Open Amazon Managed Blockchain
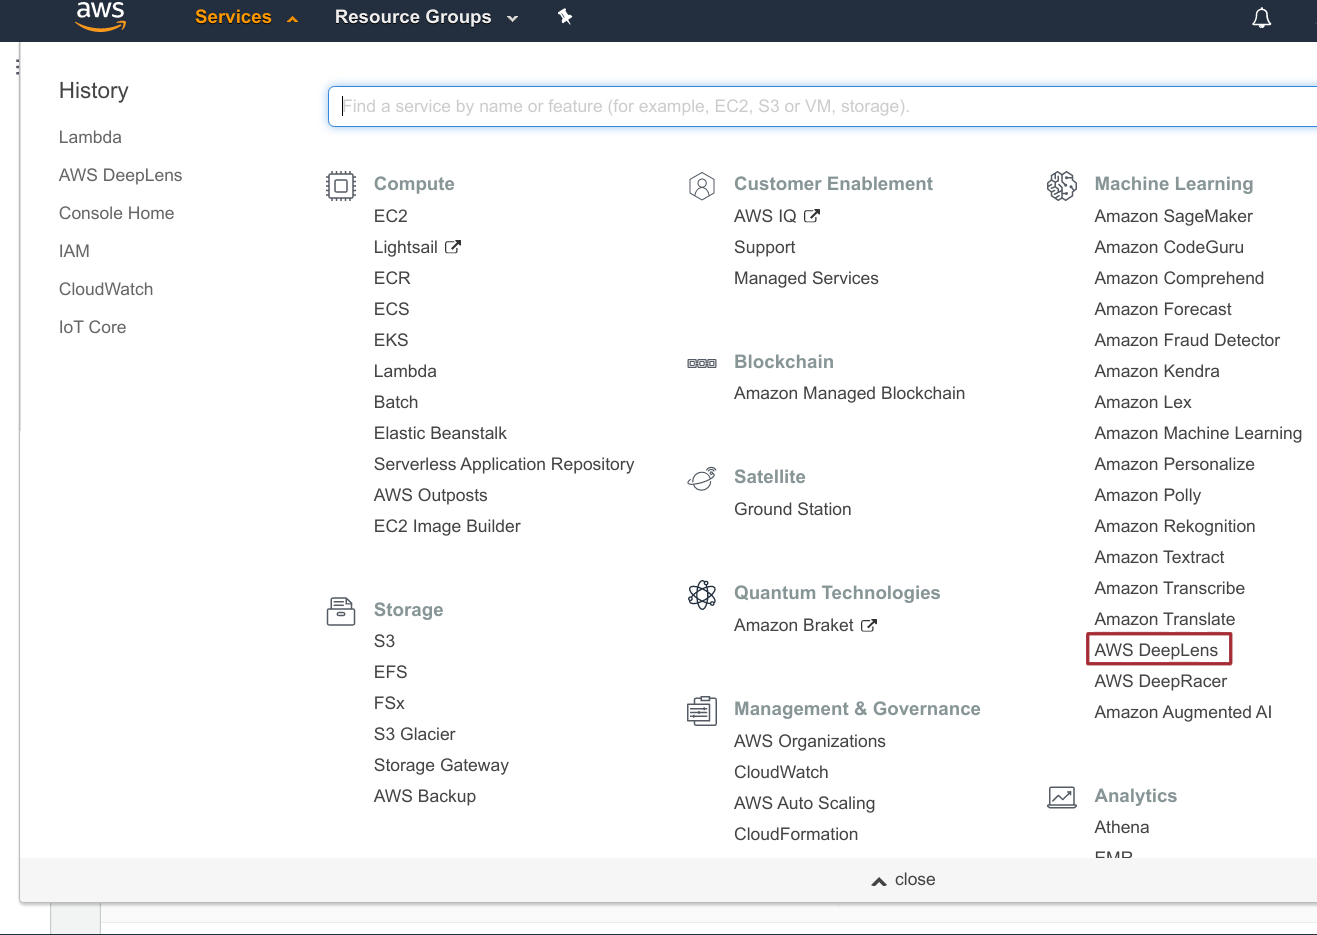Viewport: 1317px width, 935px height. [x=849, y=393]
